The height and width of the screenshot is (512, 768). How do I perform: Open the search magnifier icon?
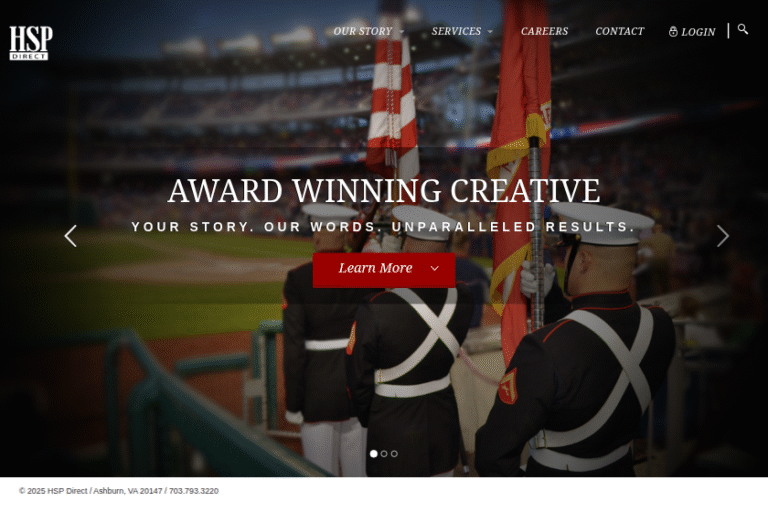(743, 29)
